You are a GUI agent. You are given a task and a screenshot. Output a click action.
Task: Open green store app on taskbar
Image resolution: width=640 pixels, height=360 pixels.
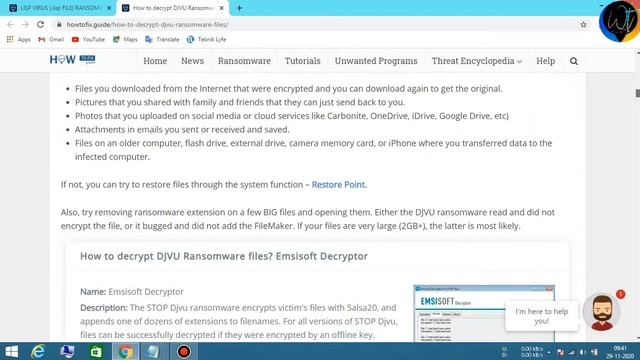point(96,351)
